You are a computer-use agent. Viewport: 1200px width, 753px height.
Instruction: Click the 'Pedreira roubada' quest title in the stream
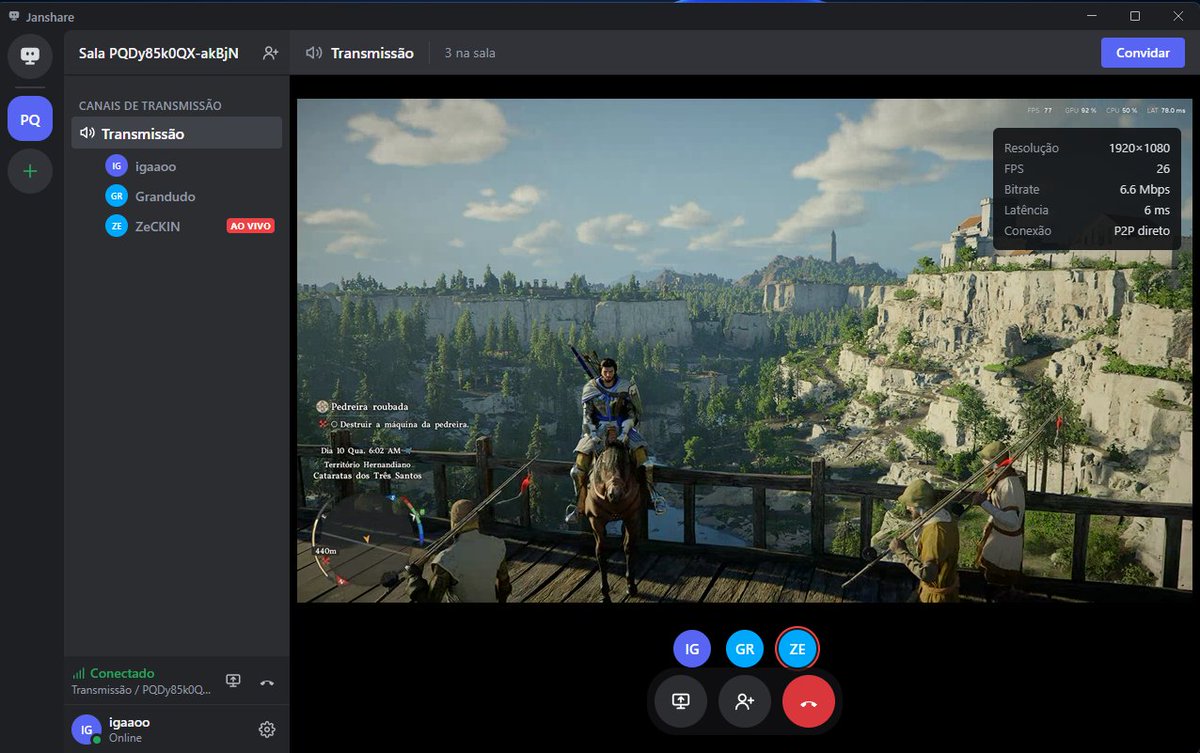coord(369,407)
